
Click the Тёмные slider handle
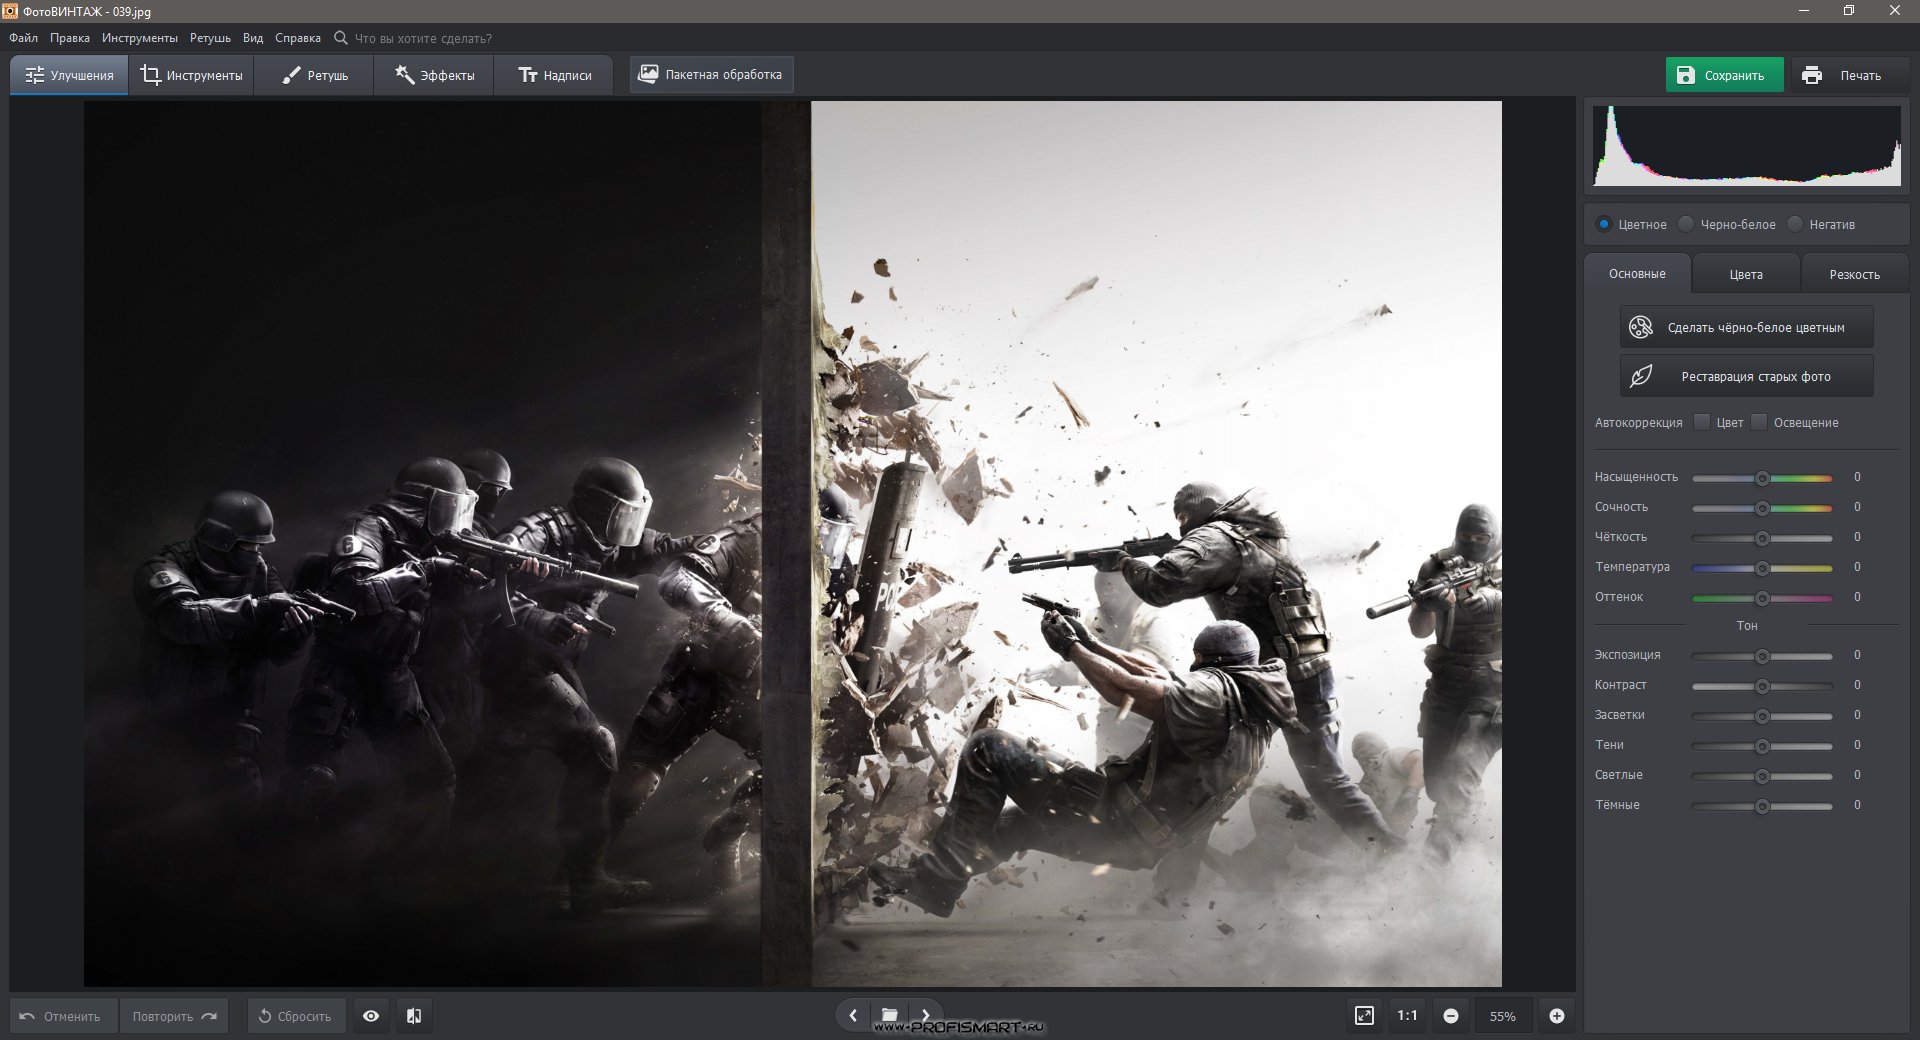tap(1762, 806)
